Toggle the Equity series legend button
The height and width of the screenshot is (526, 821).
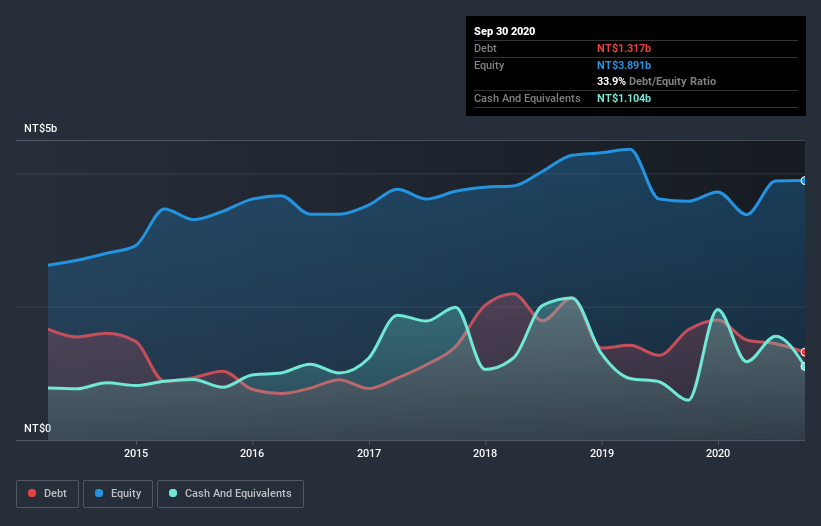(118, 494)
